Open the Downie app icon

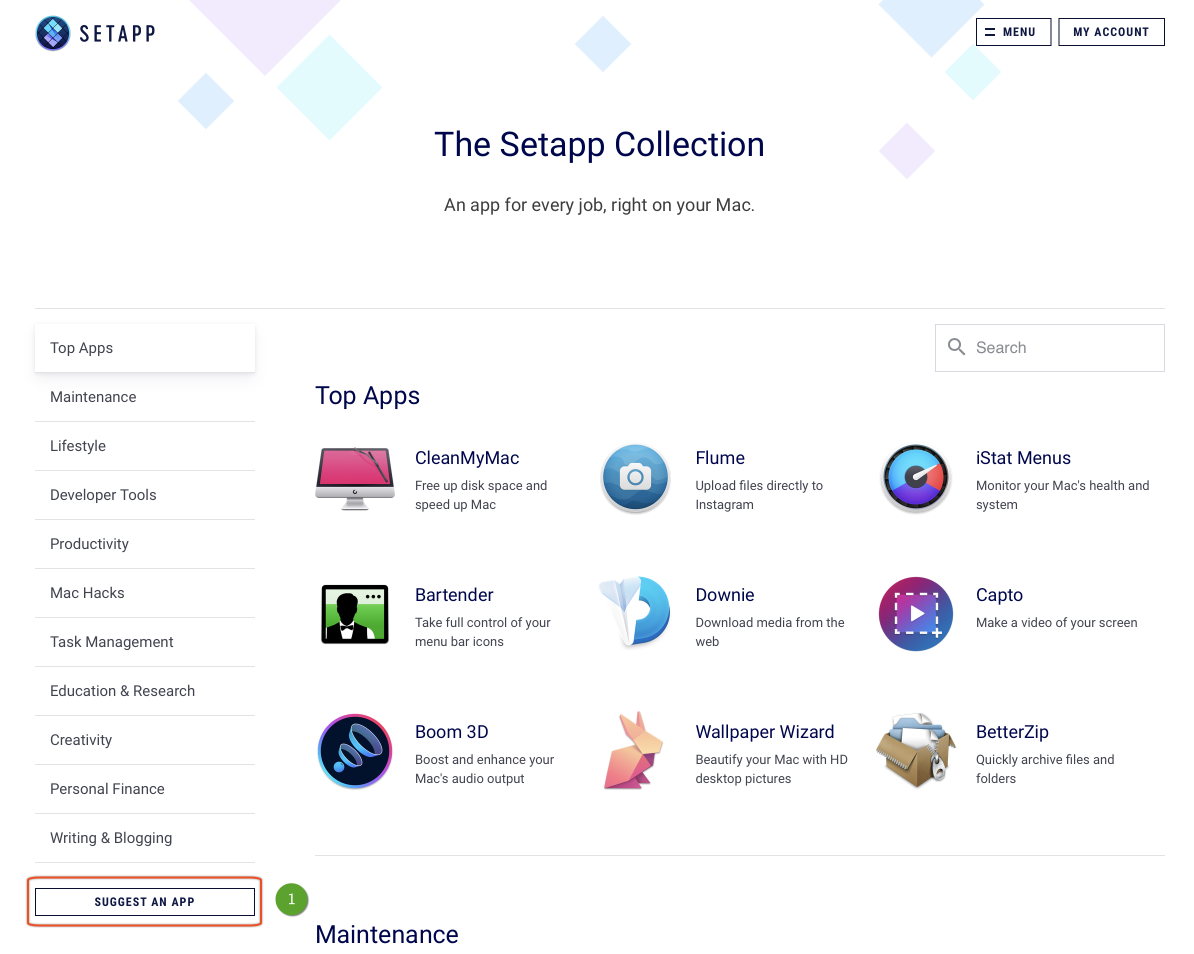coord(635,612)
